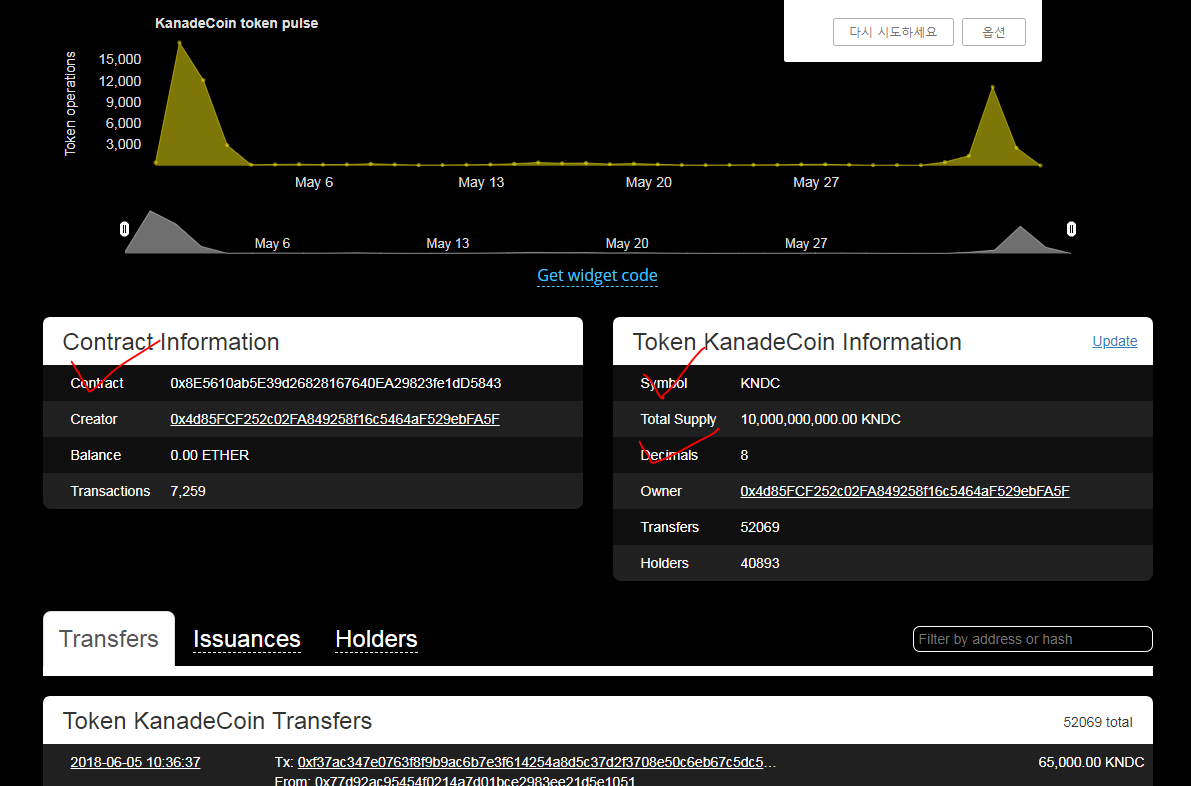Click the left range handle of chart navigator
Image resolution: width=1191 pixels, height=786 pixels.
pos(125,229)
